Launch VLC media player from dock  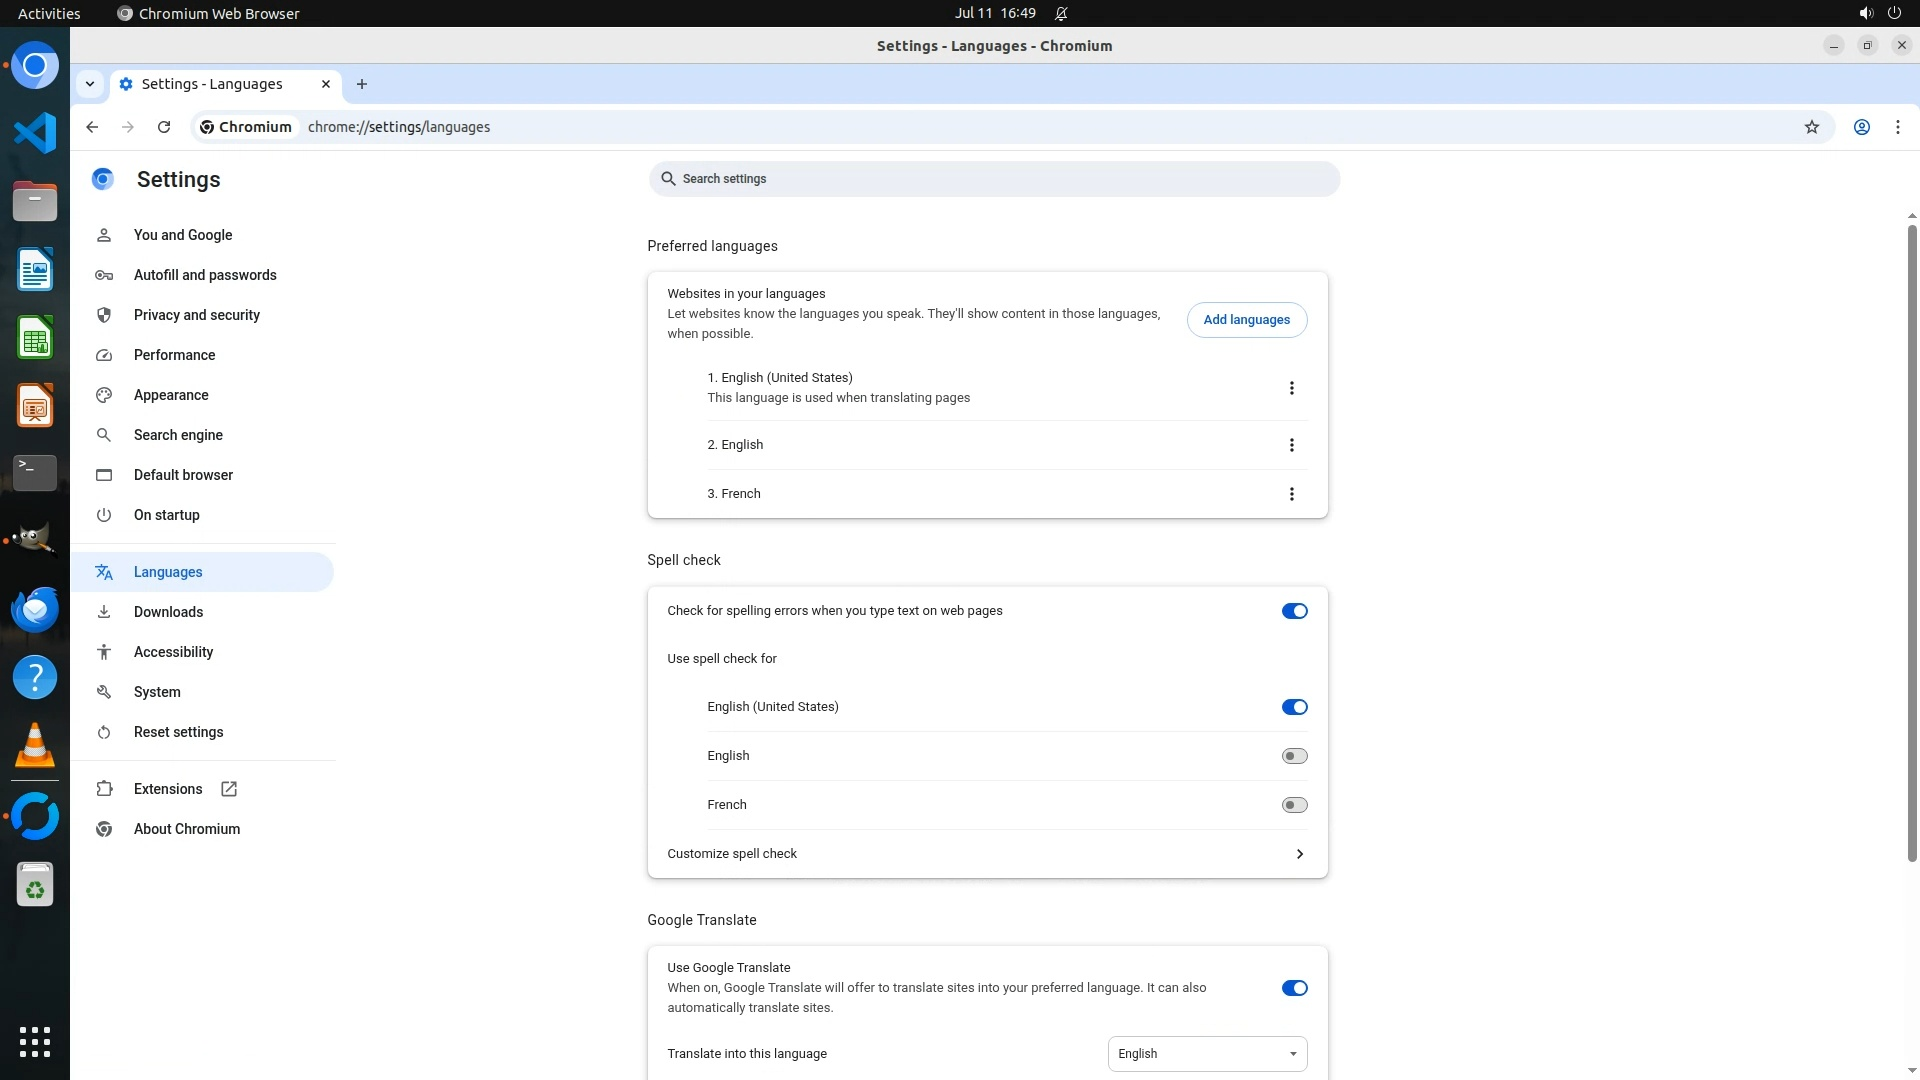click(35, 746)
